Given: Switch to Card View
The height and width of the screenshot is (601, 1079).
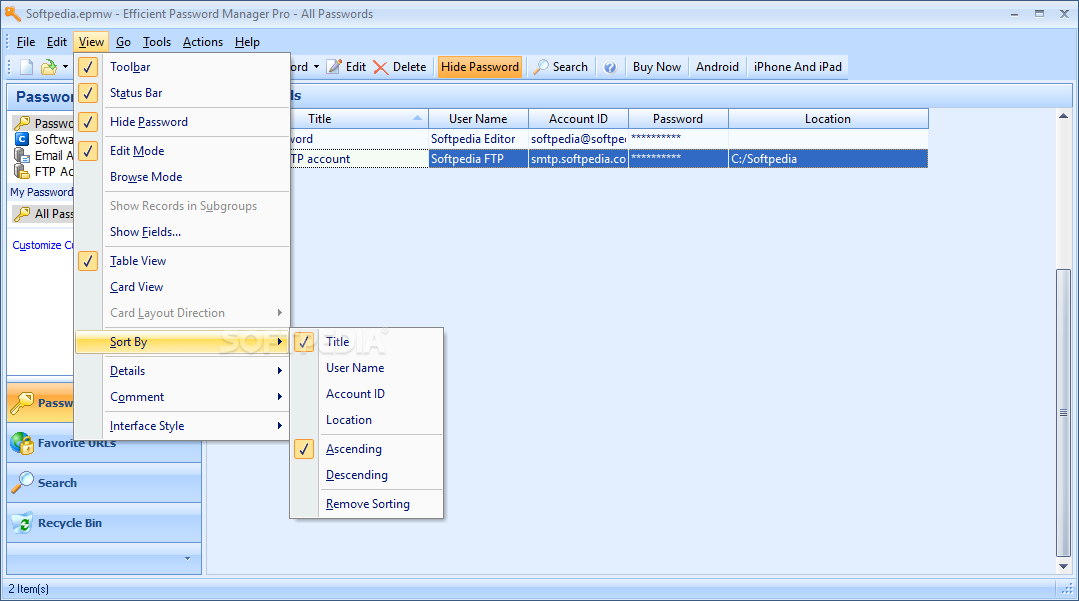Looking at the screenshot, I should pyautogui.click(x=182, y=287).
